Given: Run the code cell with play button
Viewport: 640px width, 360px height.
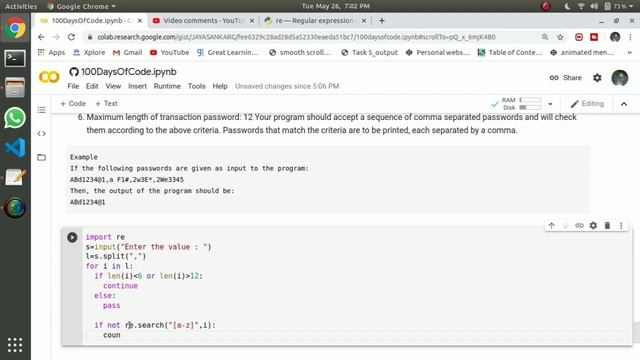Looking at the screenshot, I should point(72,237).
